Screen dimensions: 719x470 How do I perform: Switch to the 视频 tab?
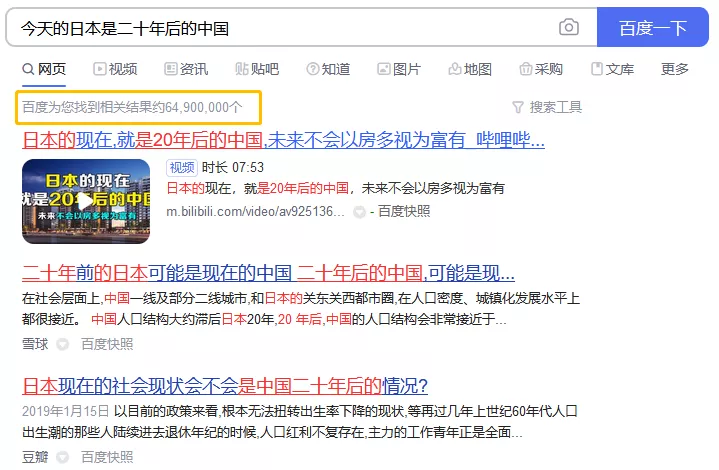(x=115, y=69)
